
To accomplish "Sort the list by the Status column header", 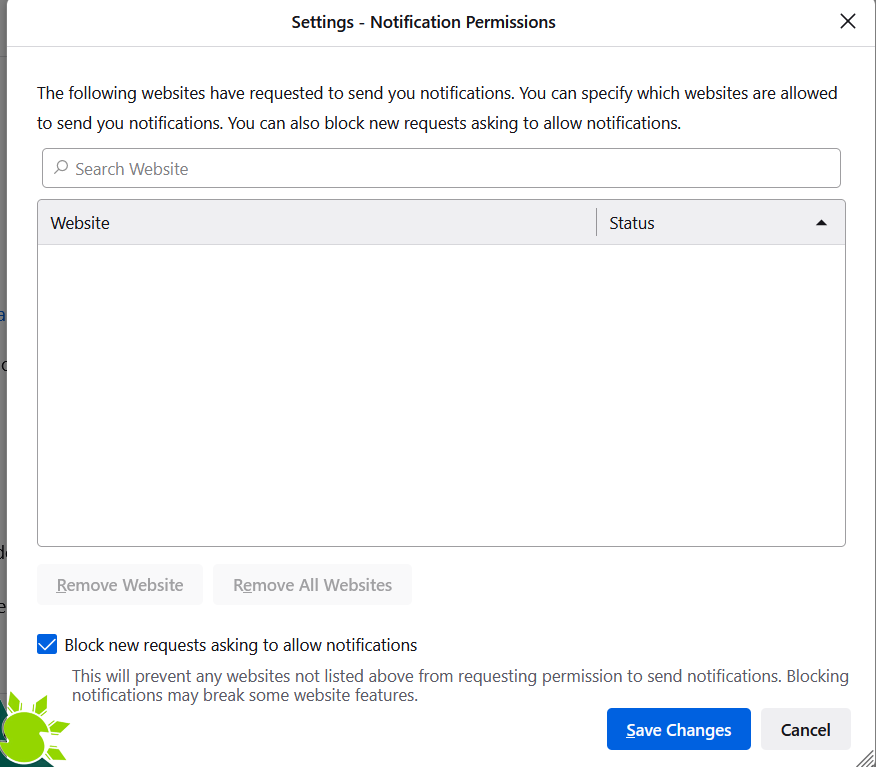I will click(631, 222).
